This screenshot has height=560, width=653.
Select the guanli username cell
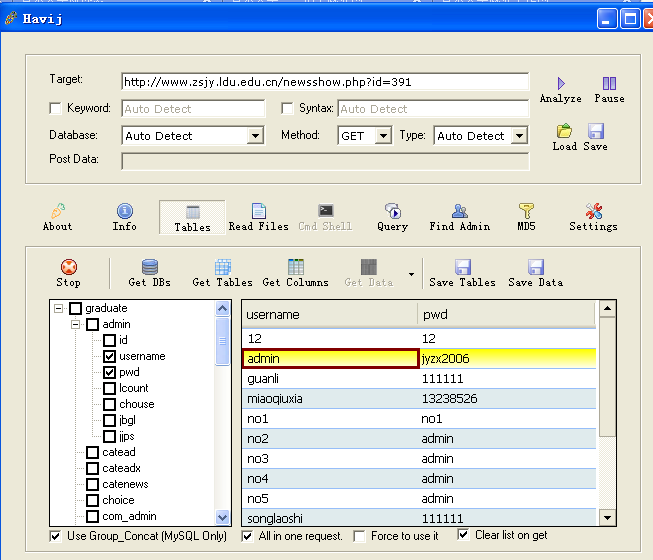[331, 379]
